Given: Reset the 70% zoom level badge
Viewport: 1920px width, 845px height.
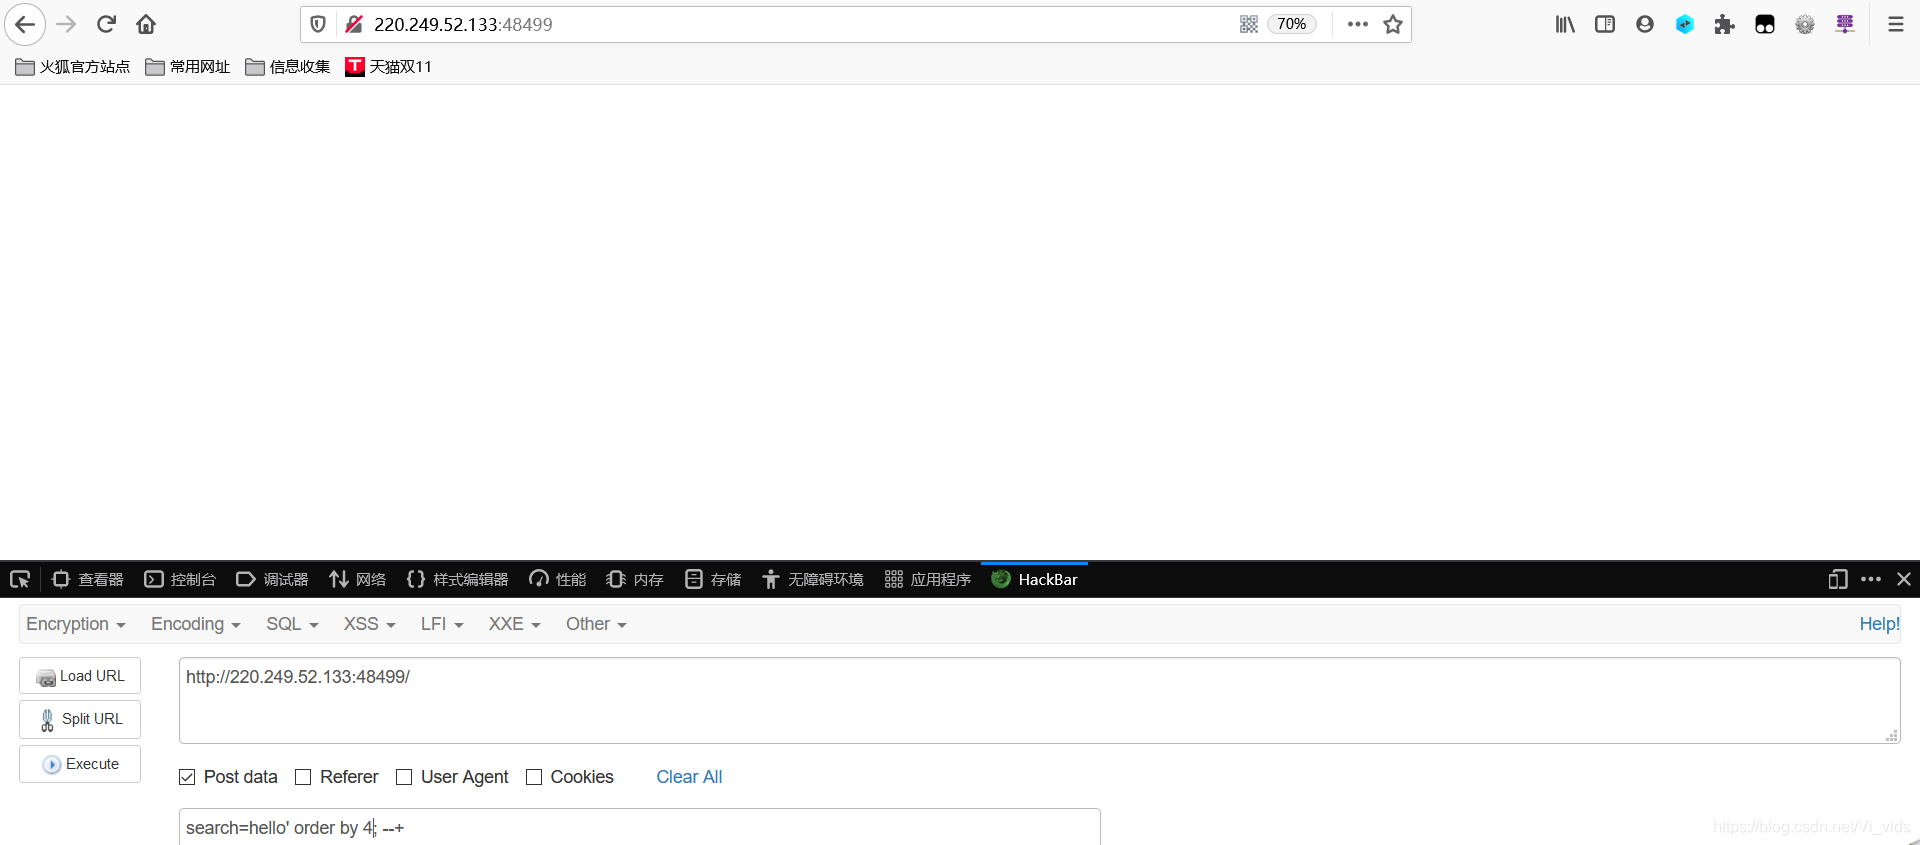Looking at the screenshot, I should coord(1291,24).
